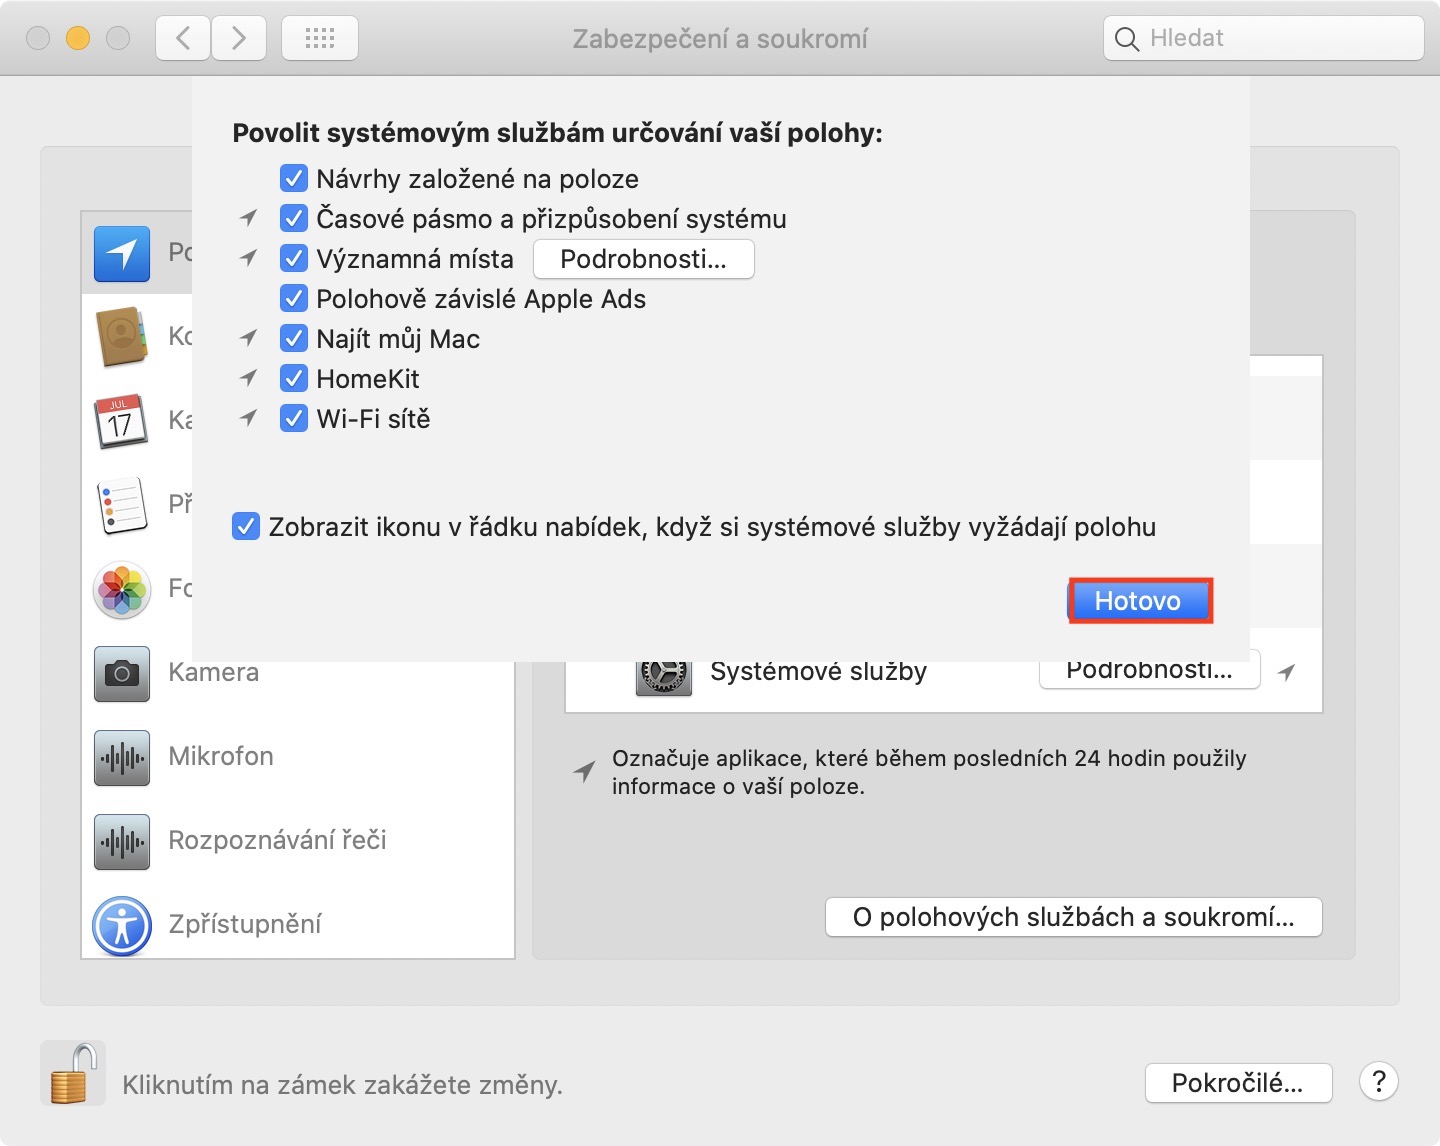Open Podrobnosti for Významná místa
Viewport: 1440px width, 1146px height.
tap(643, 260)
